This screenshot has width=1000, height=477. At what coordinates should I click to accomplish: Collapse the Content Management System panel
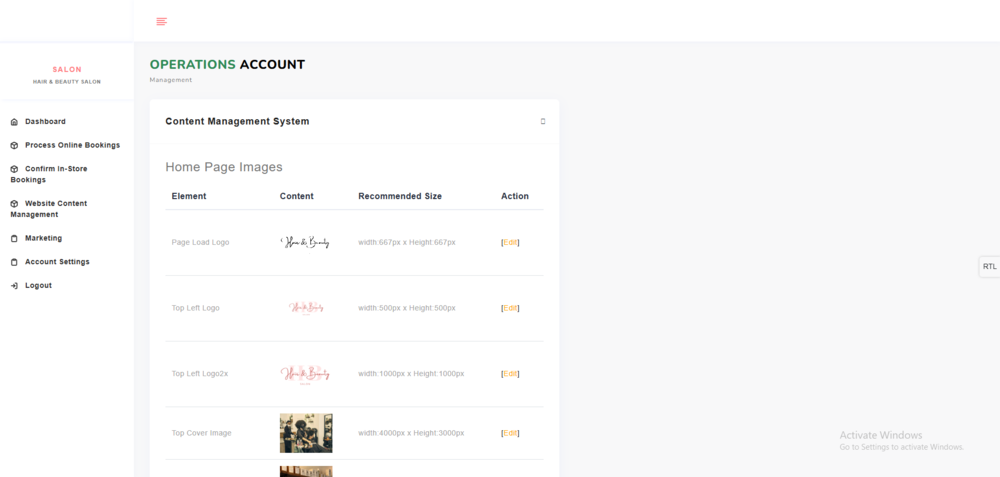click(x=543, y=122)
